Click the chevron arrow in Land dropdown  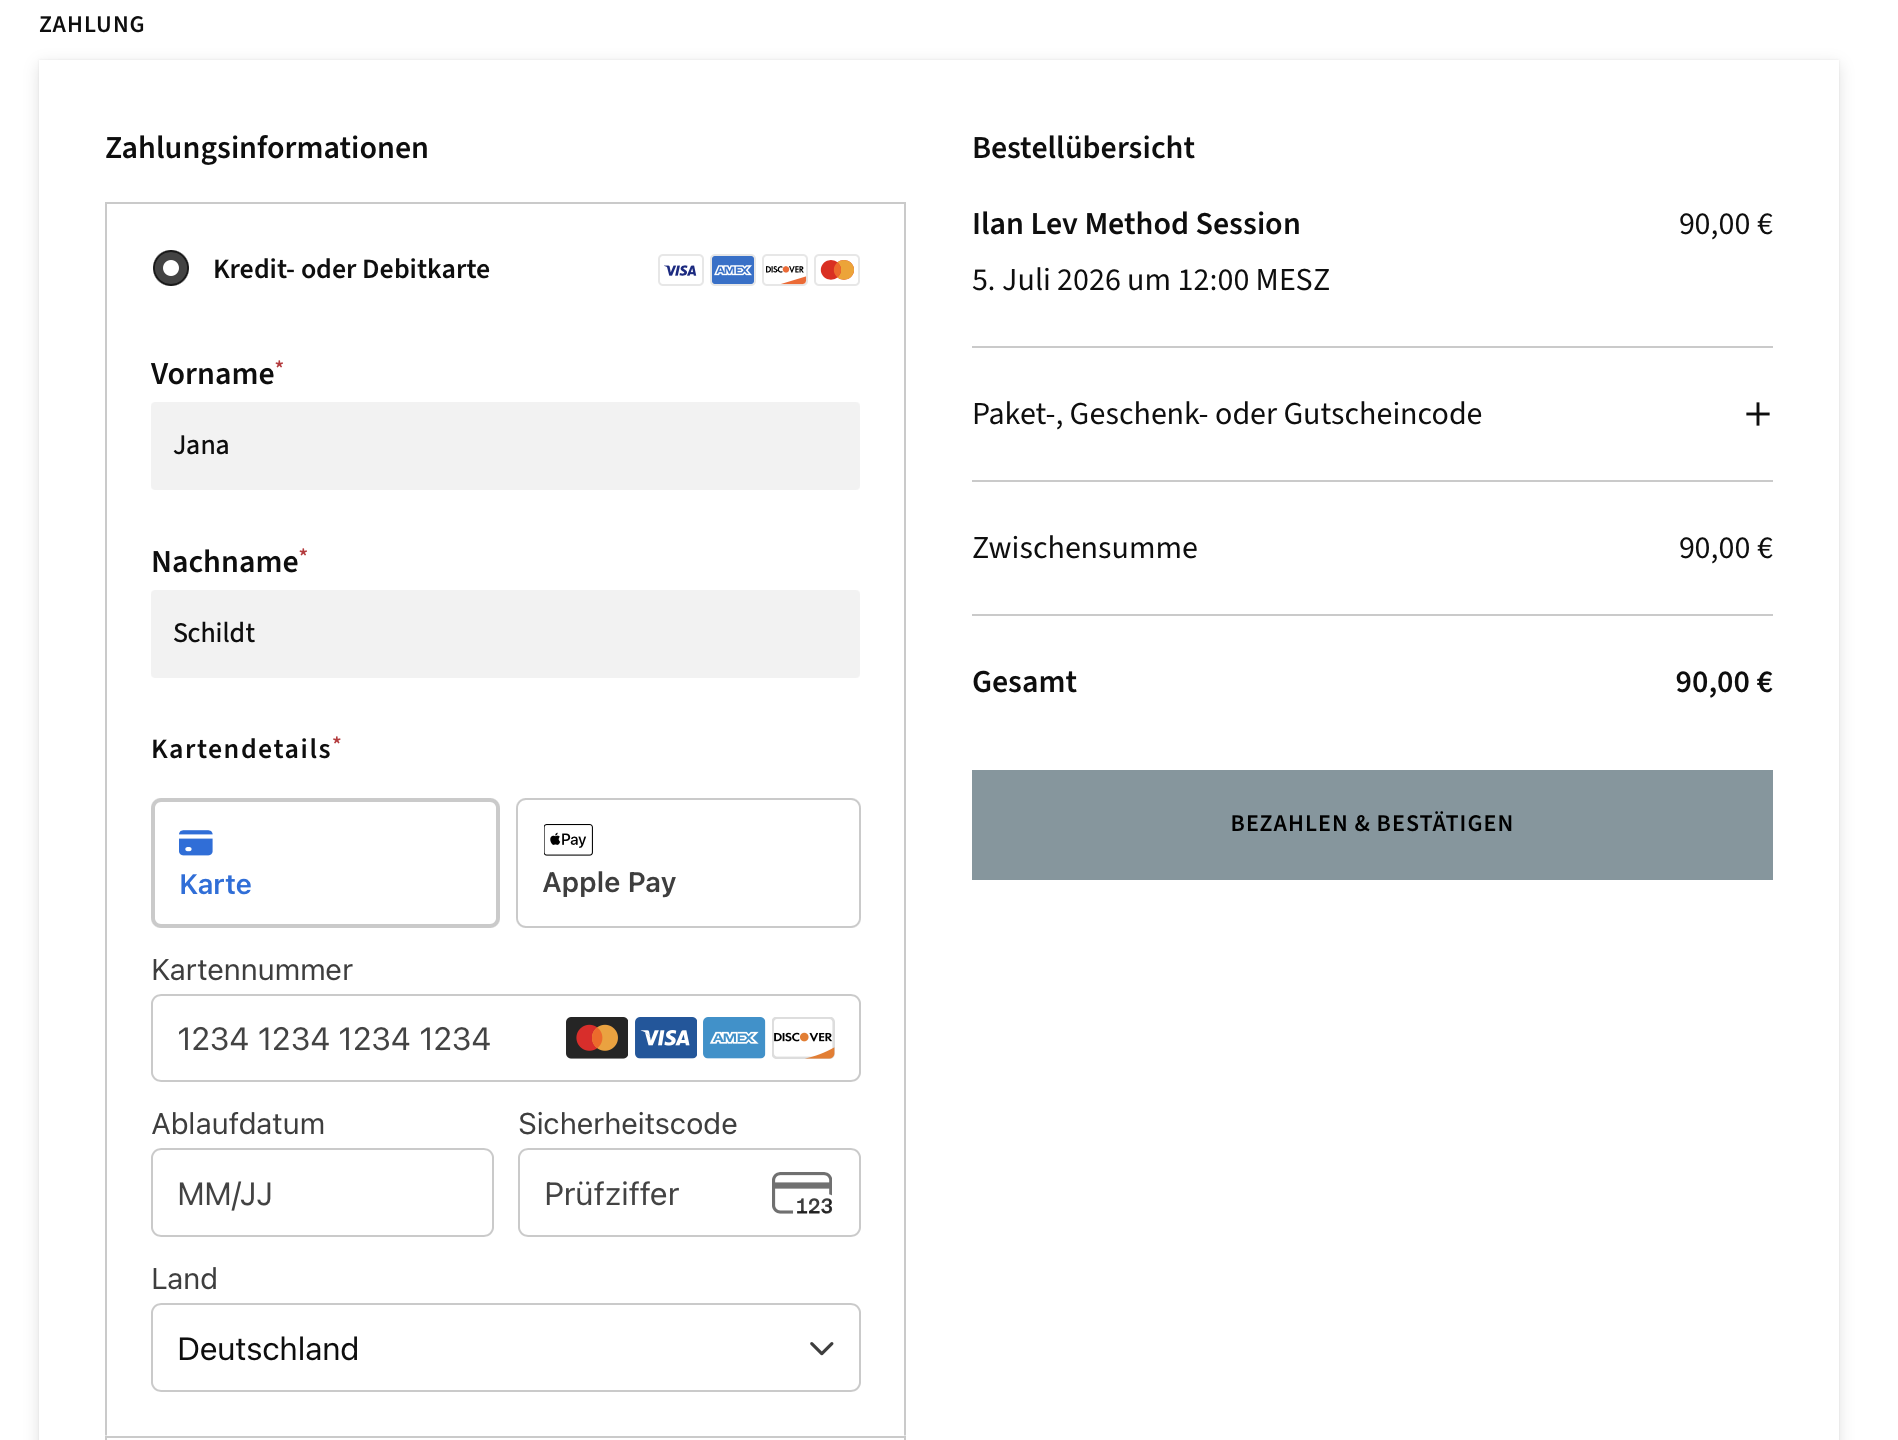click(822, 1348)
